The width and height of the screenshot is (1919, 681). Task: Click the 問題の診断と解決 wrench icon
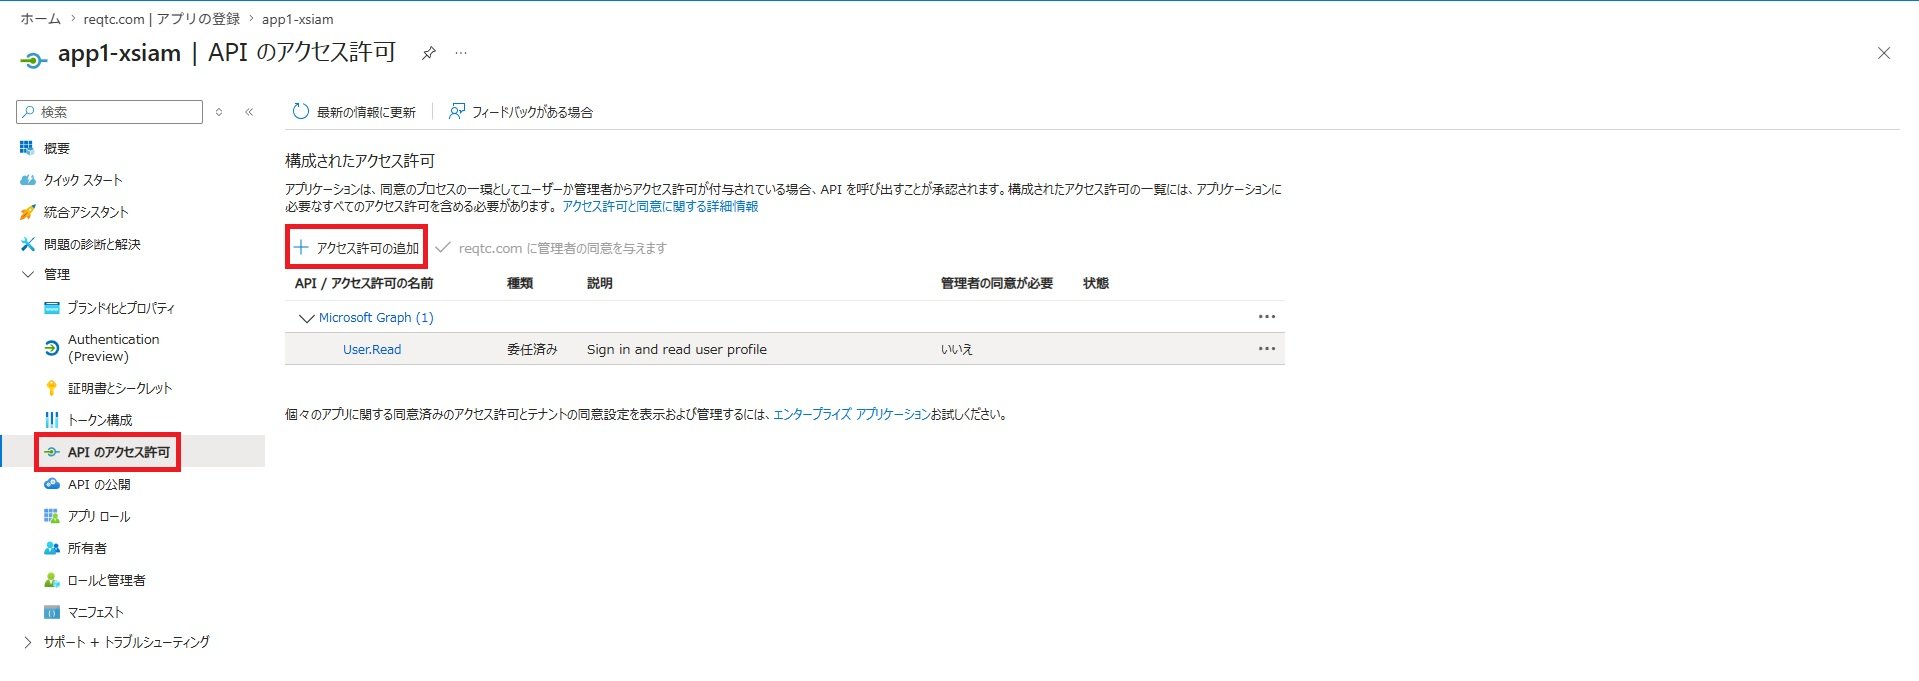click(x=27, y=244)
